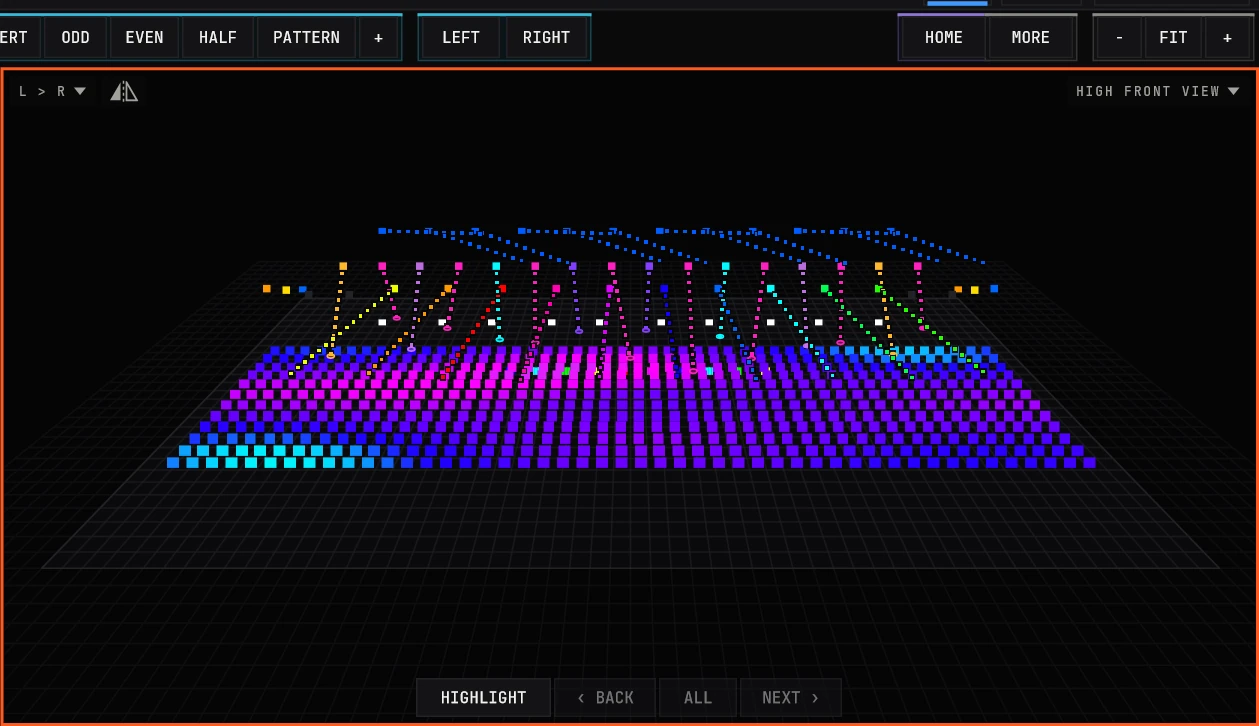
Task: Select HALF of the fixtures
Action: [x=218, y=38]
